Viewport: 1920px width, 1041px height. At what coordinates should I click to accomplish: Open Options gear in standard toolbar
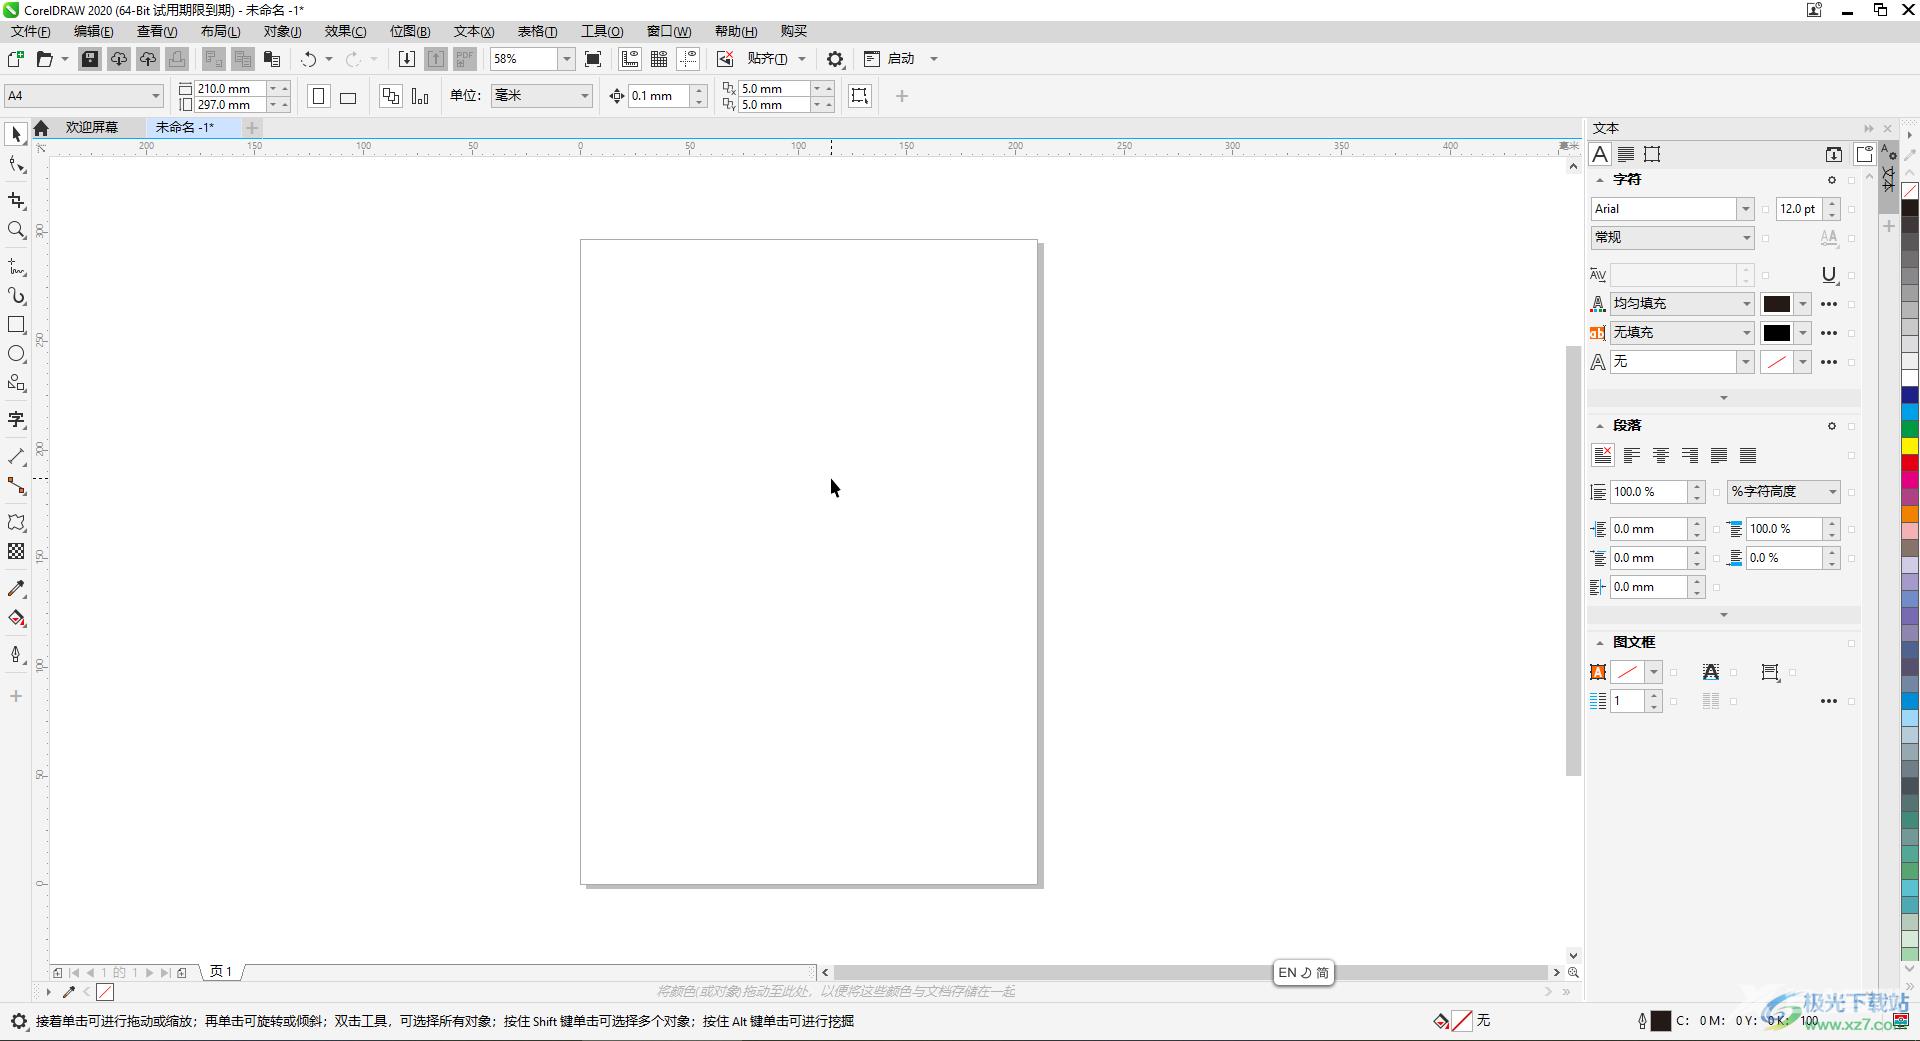tap(836, 59)
